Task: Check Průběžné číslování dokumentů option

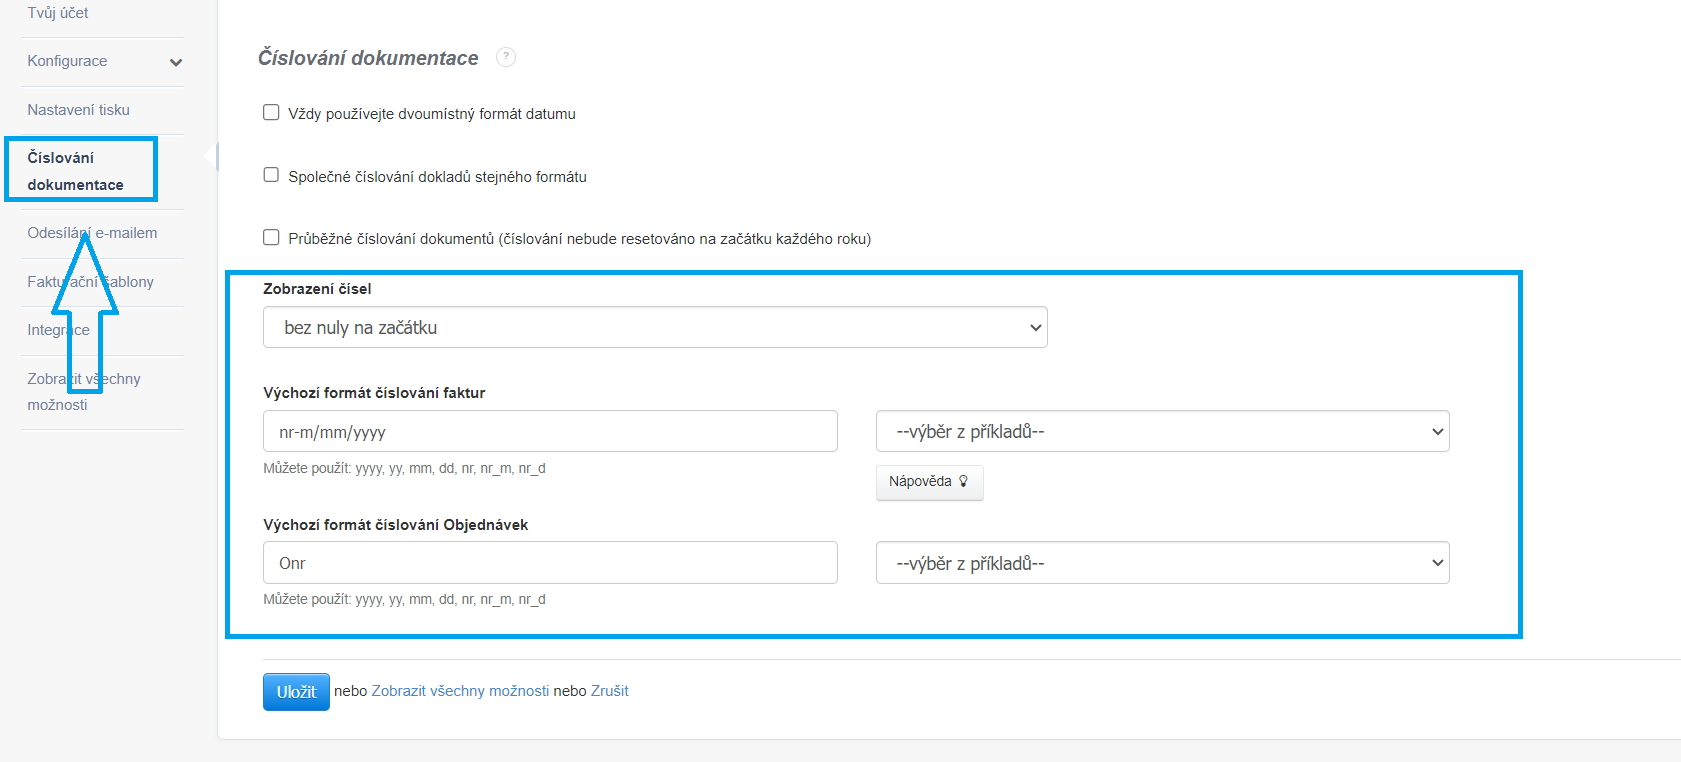Action: [x=271, y=238]
